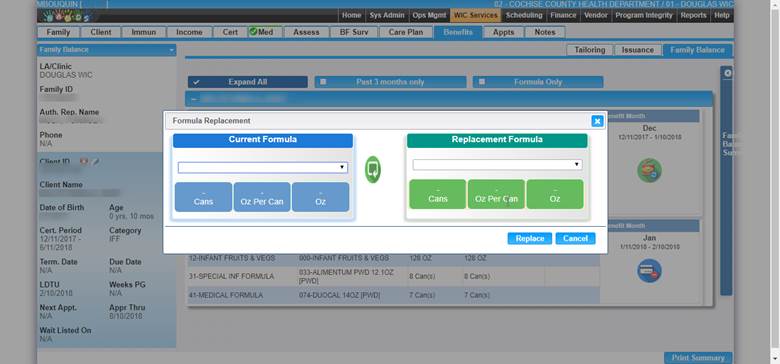Click the Jan benefit month card icon

coord(649,271)
